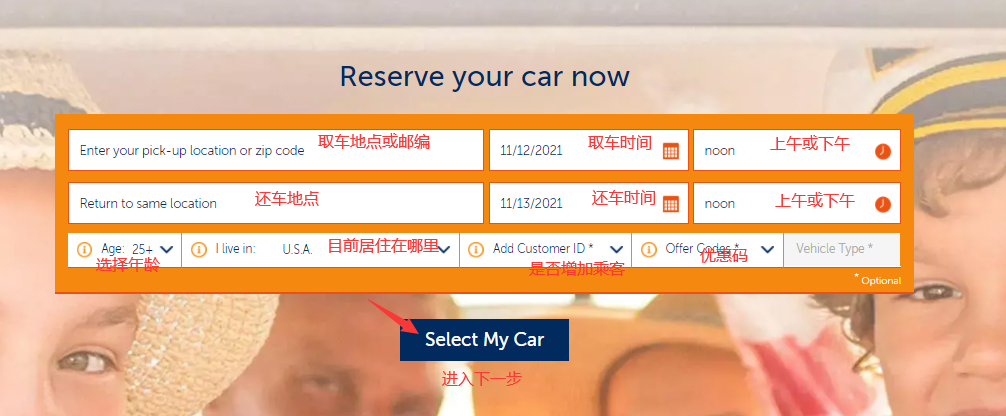This screenshot has width=1006, height=416.
Task: Open the return date calendar icon
Action: (670, 204)
